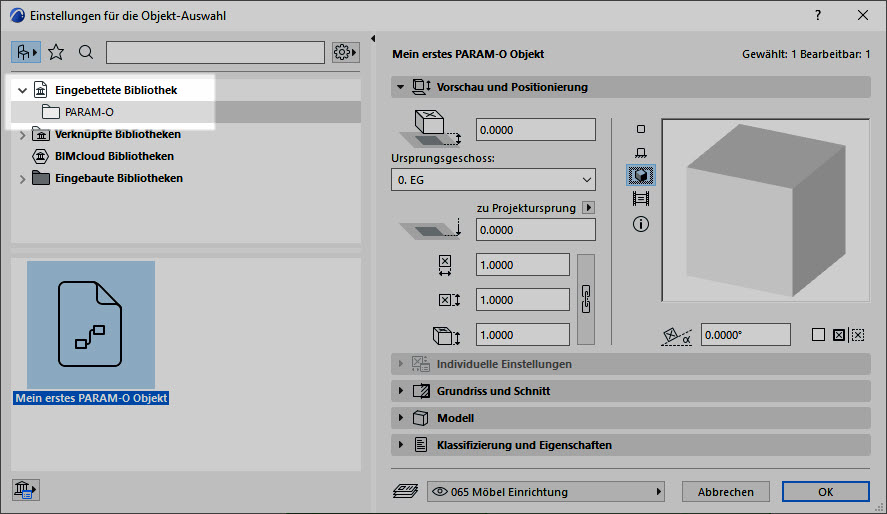This screenshot has height=514, width=887.
Task: Collapse the left panel with arrow
Action: (373, 38)
